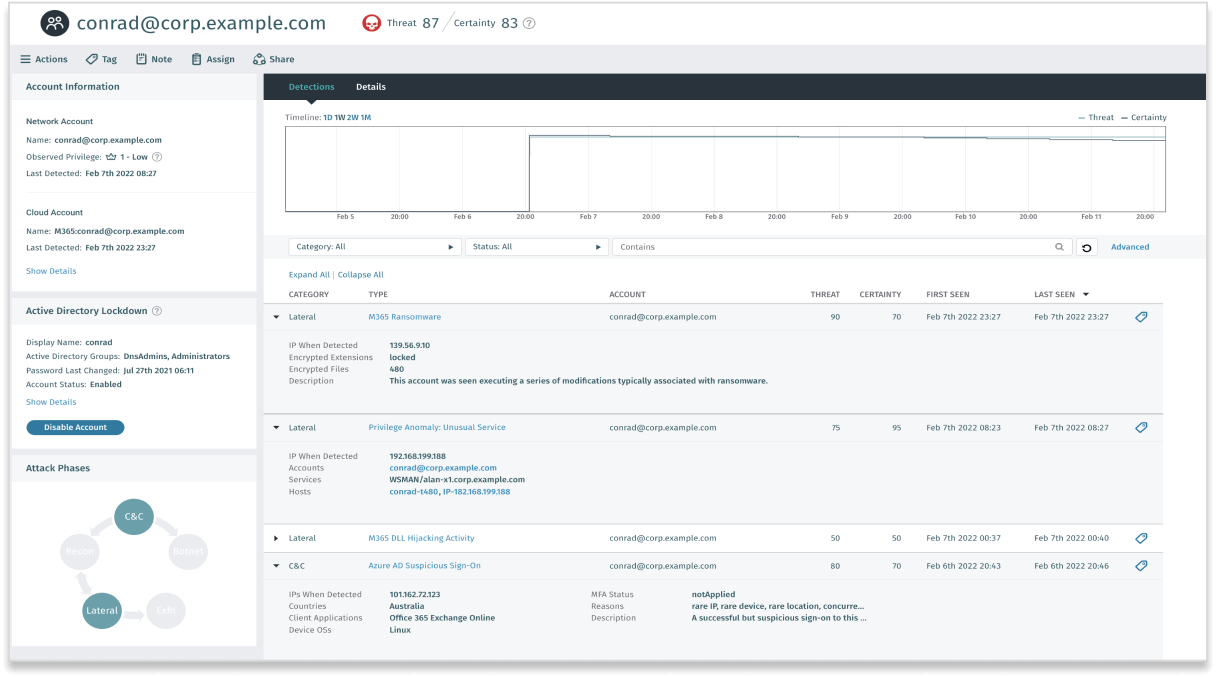Expand the M365 DLL Hijacking Activity detection row
Viewport: 1216px width, 677px height.
point(277,537)
